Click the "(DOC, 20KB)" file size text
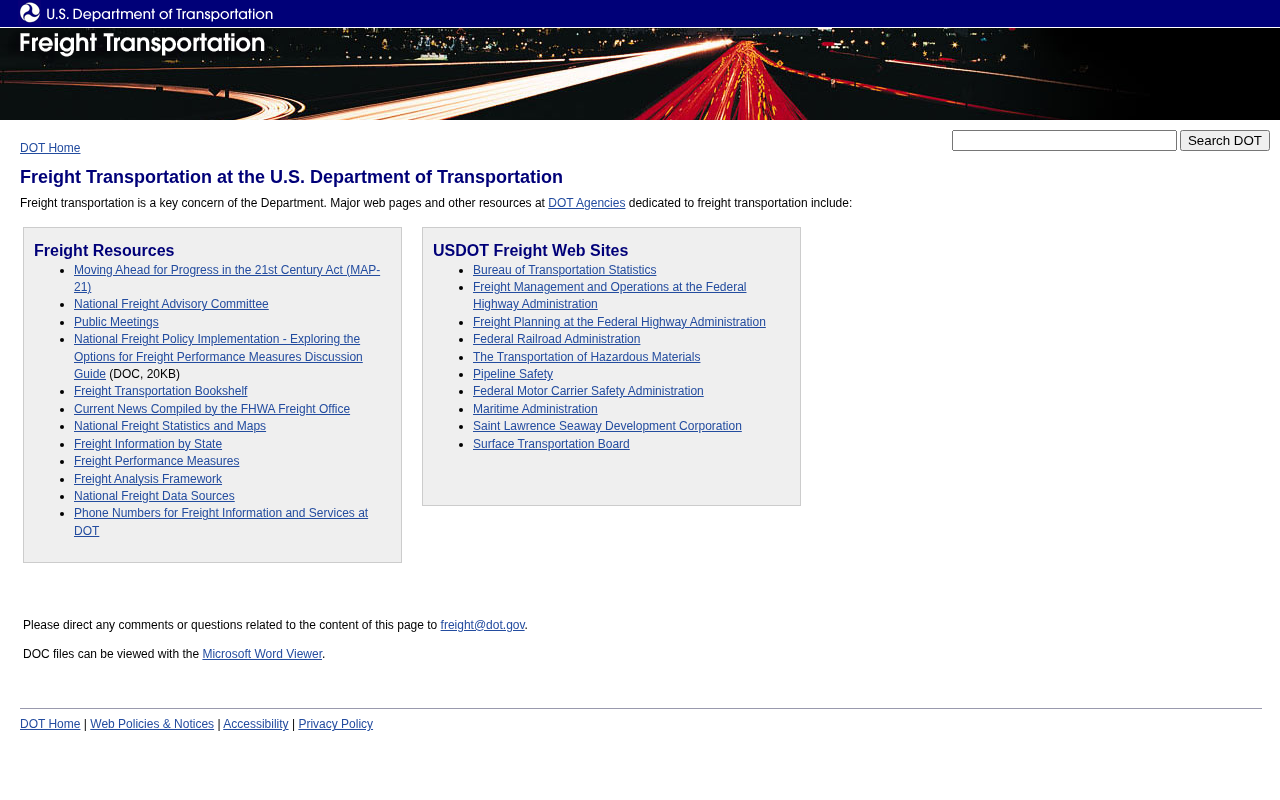1280x800 pixels. (x=145, y=374)
